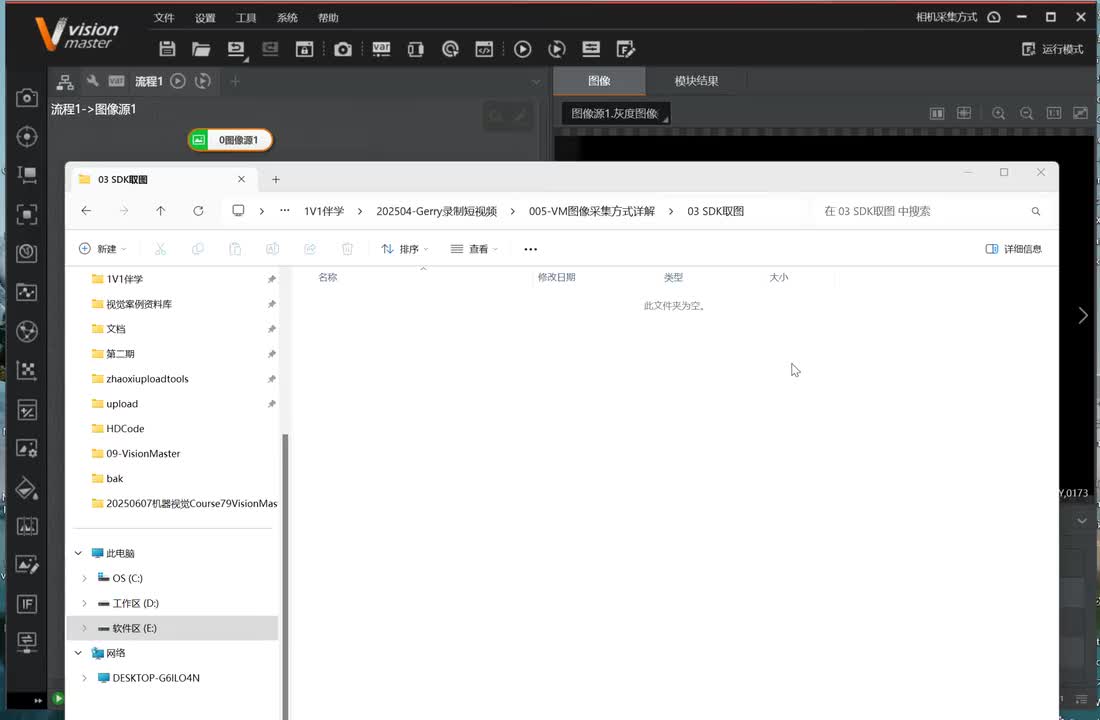Open a new Explorer tab
The height and width of the screenshot is (720, 1100).
(276, 180)
